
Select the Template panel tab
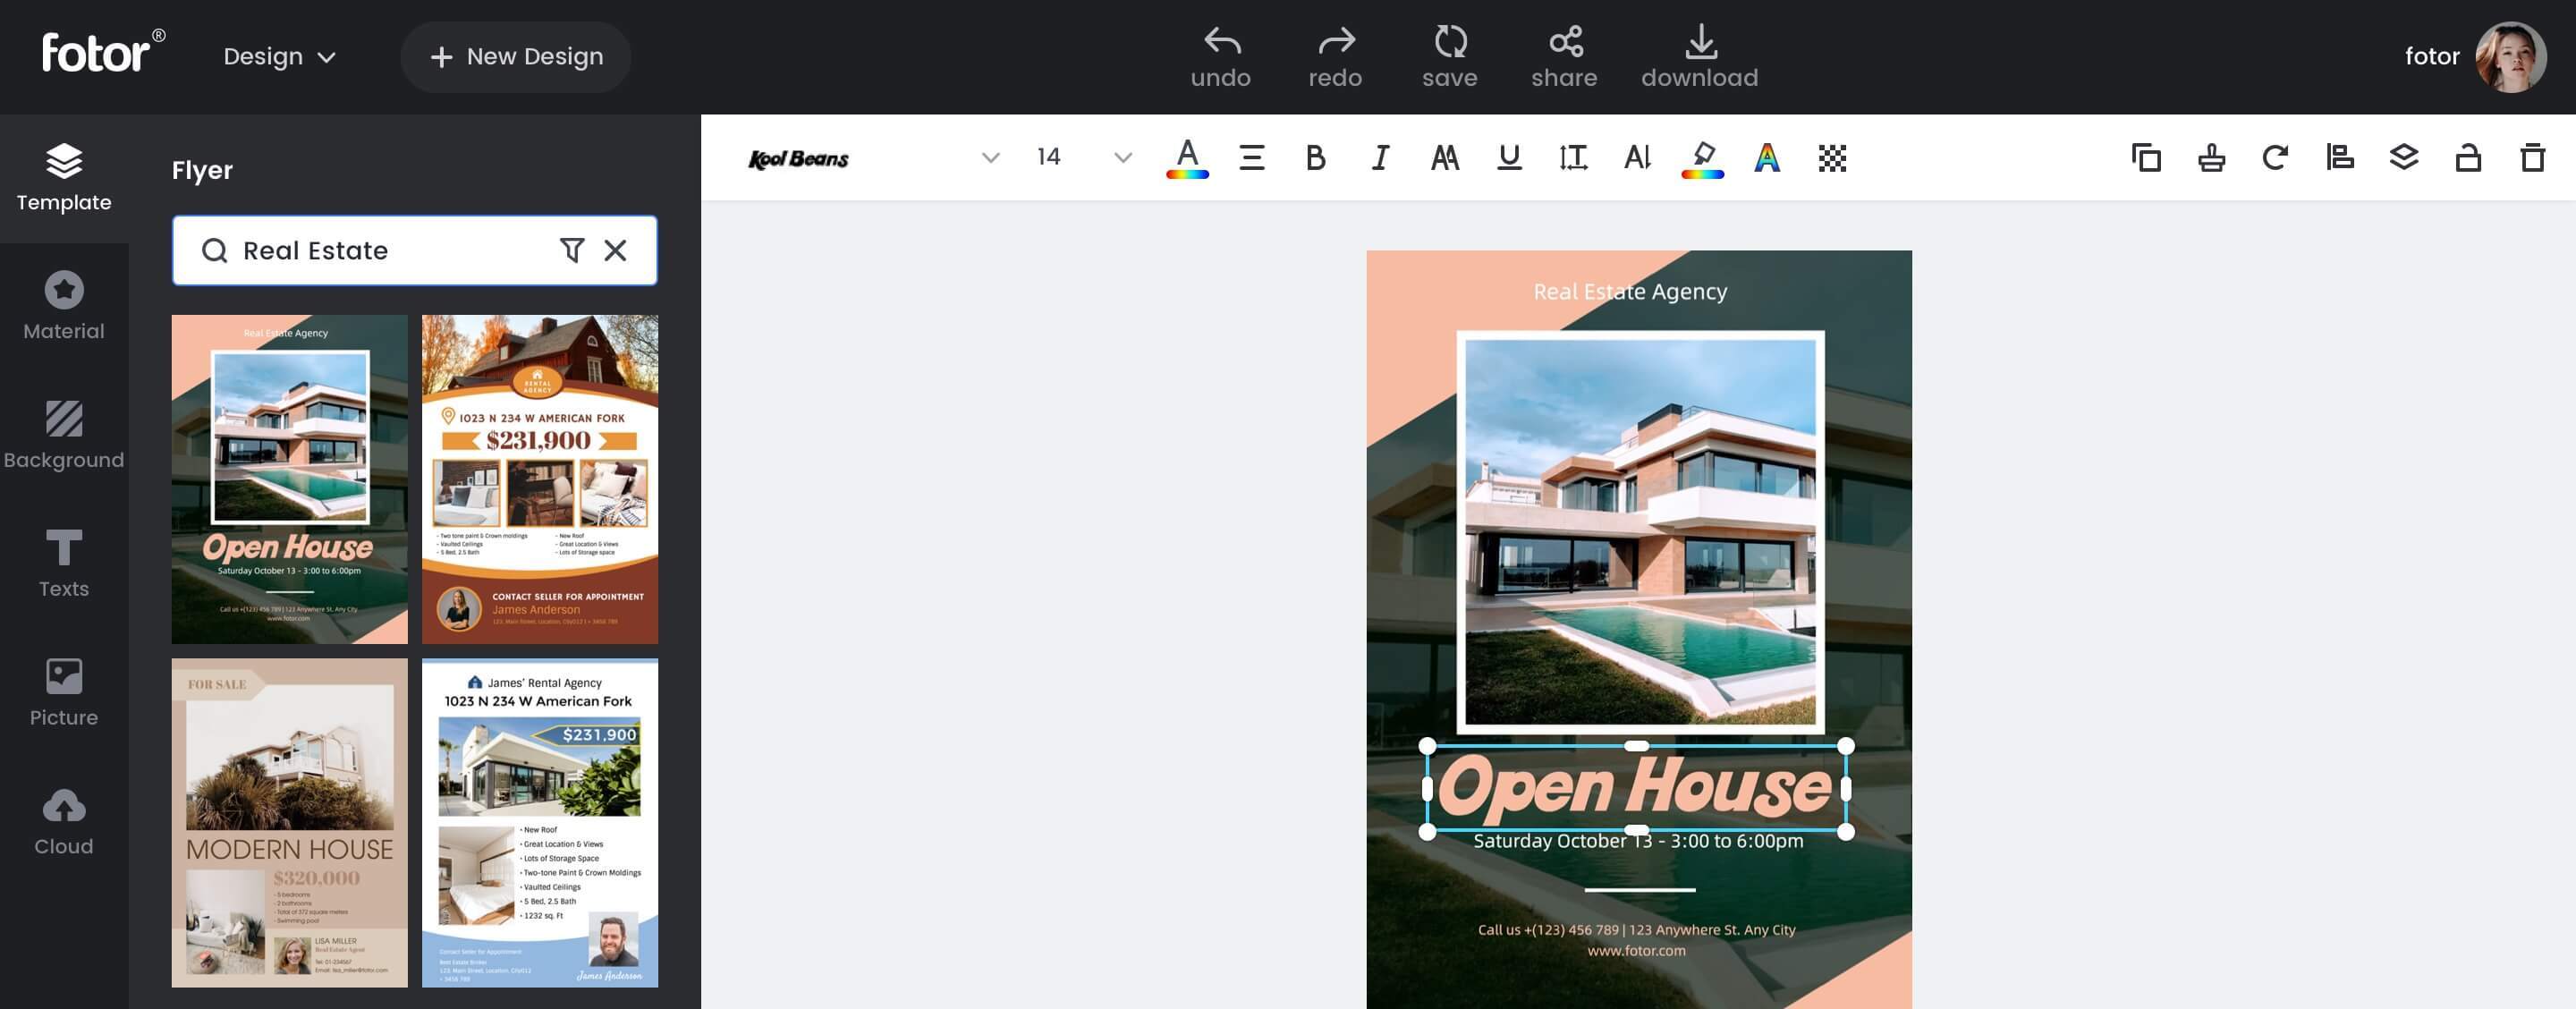[x=63, y=177]
